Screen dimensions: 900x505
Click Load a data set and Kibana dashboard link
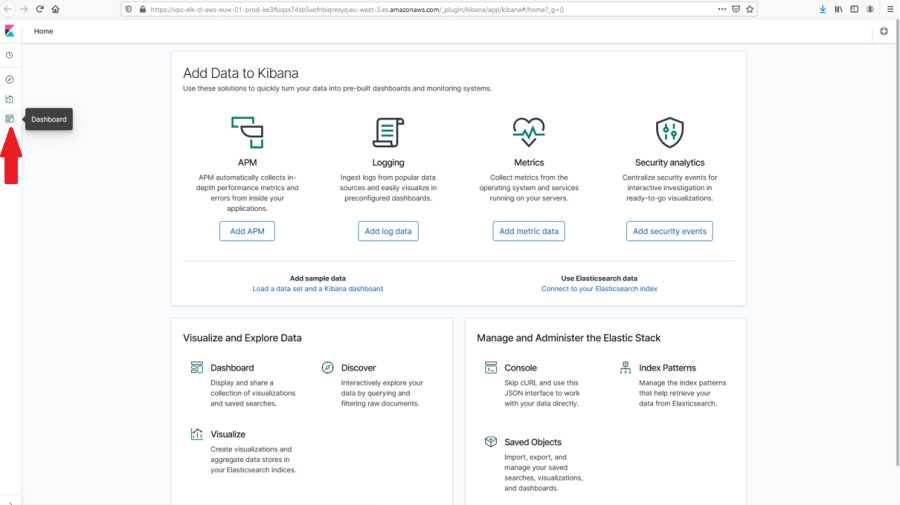317,288
